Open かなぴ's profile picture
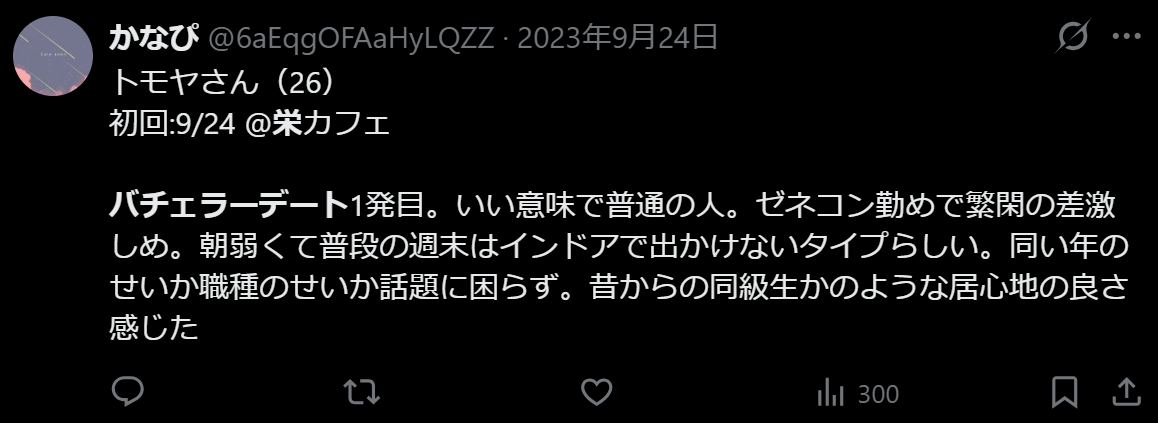The height and width of the screenshot is (423, 1158). [x=53, y=57]
